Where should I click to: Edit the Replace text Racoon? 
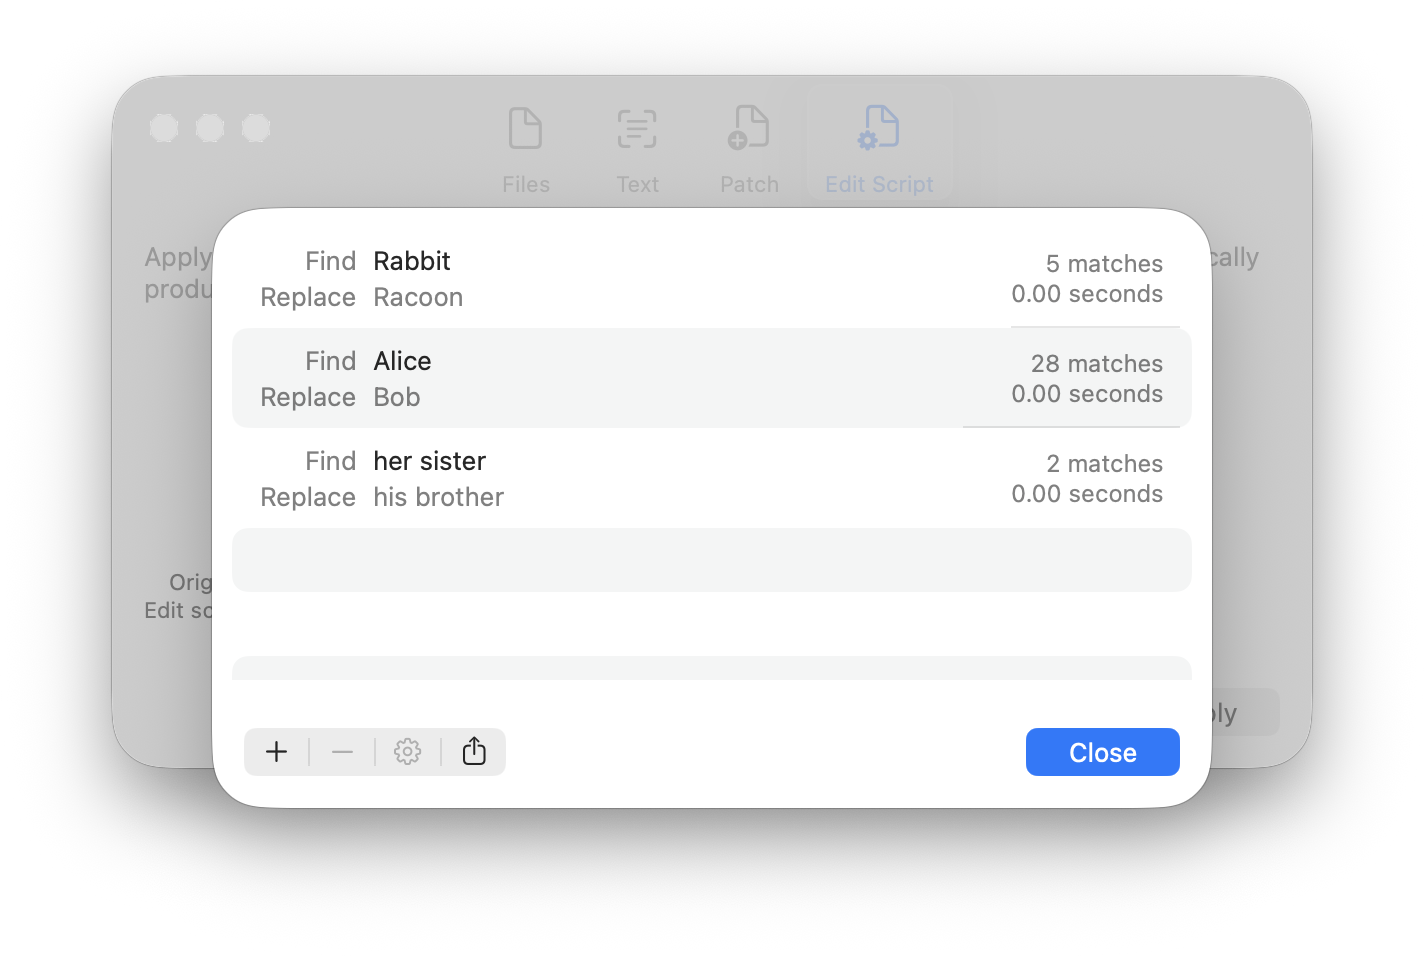tap(418, 297)
